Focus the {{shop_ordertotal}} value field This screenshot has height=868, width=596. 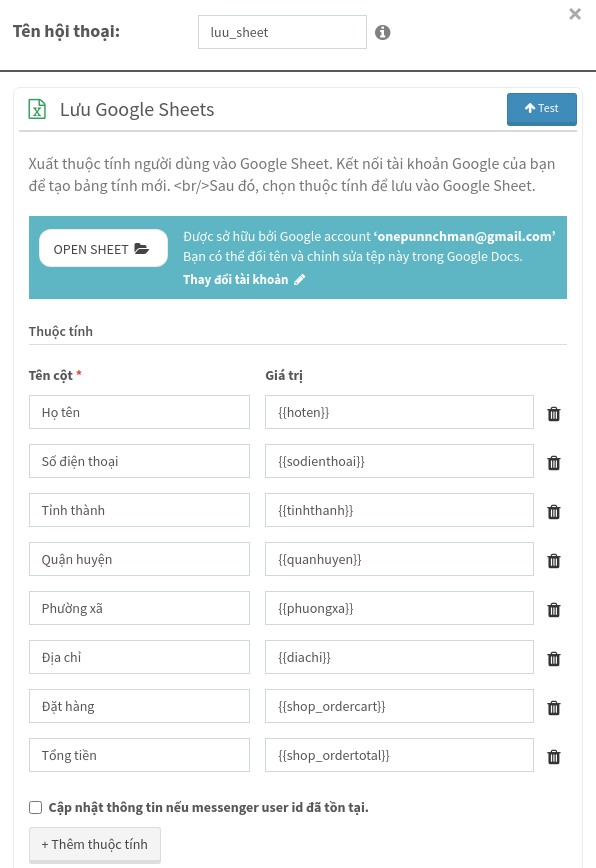pyautogui.click(x=399, y=755)
